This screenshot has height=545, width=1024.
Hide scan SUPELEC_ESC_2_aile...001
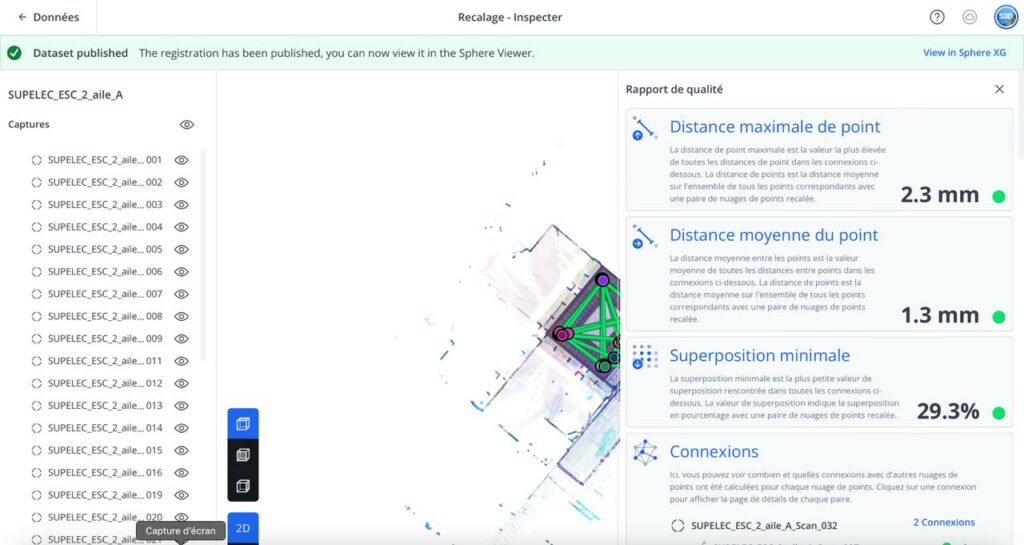(182, 160)
